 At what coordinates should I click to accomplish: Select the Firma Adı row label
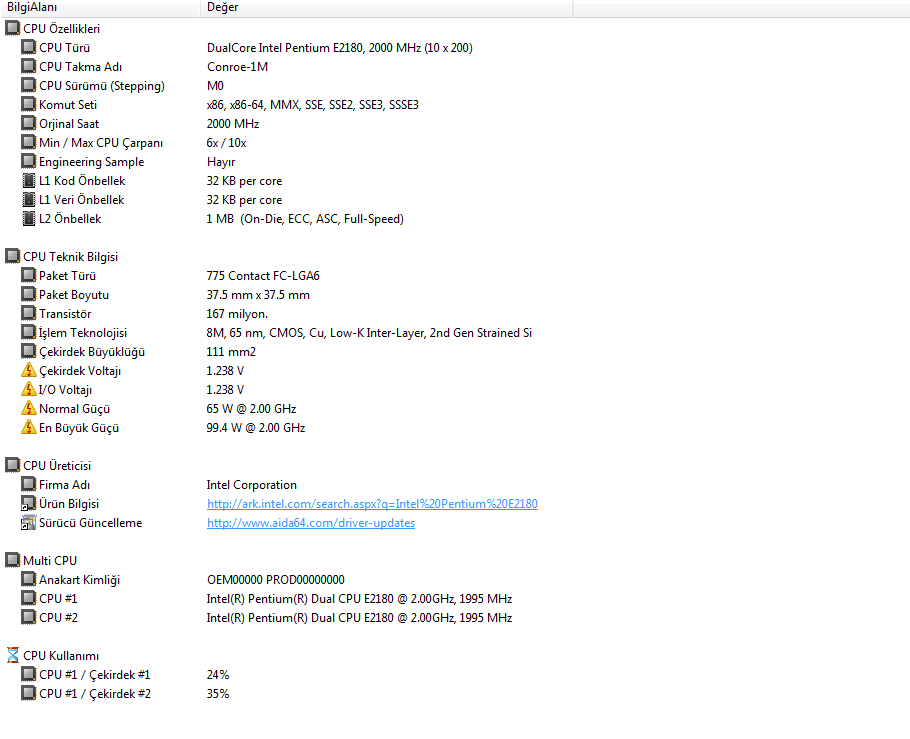point(64,485)
